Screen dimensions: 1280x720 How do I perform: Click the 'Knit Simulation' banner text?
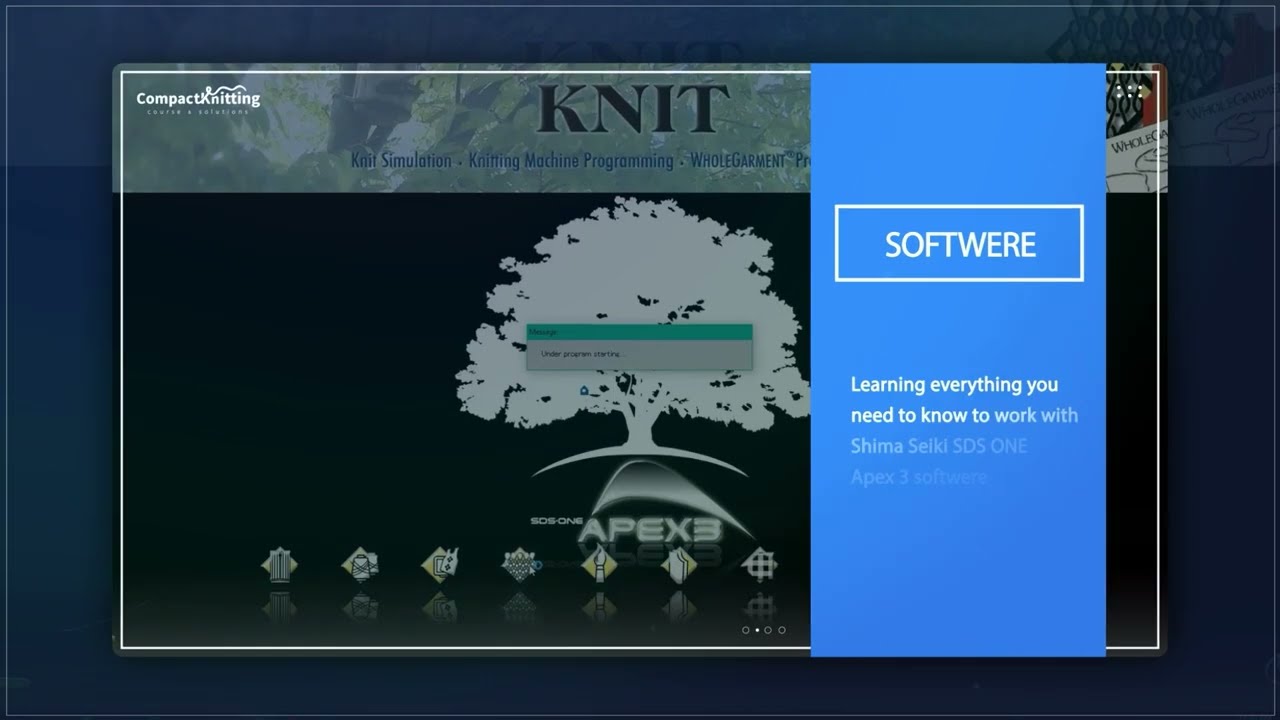pyautogui.click(x=401, y=160)
